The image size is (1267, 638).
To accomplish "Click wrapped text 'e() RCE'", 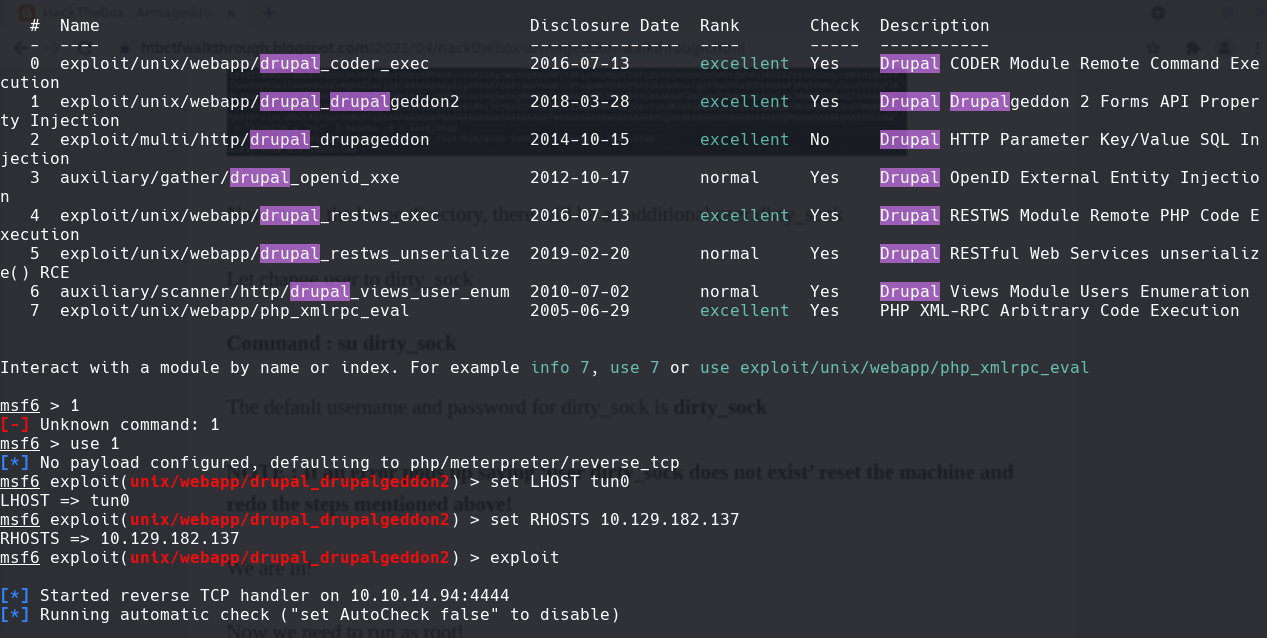I will tap(35, 273).
